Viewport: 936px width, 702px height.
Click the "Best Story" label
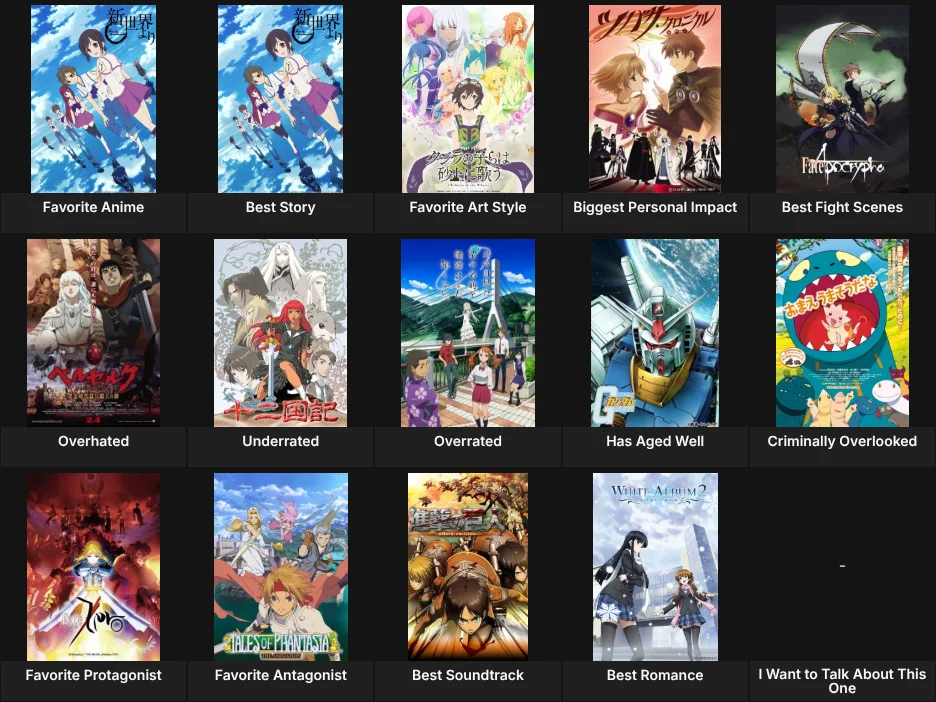coord(281,207)
